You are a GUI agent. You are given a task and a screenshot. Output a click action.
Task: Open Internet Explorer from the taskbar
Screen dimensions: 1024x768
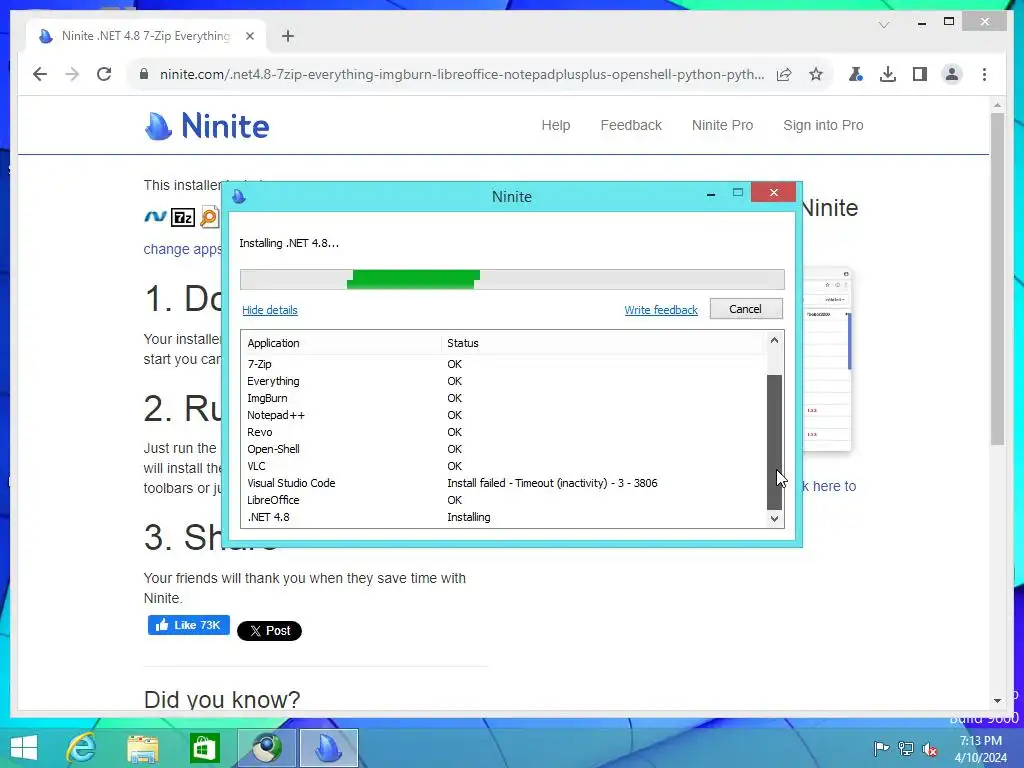[81, 748]
